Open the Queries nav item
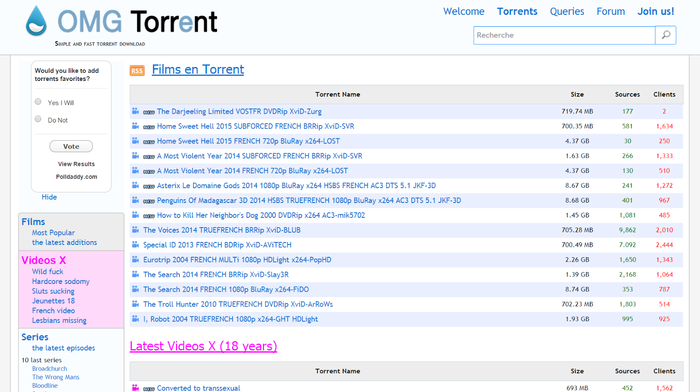 point(567,12)
